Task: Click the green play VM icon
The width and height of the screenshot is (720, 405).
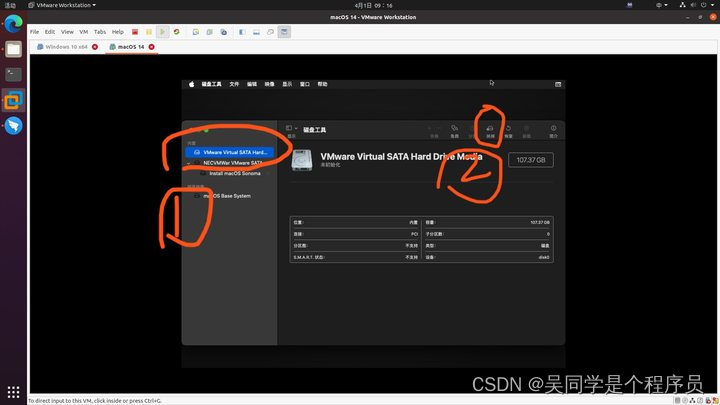Action: coord(163,32)
